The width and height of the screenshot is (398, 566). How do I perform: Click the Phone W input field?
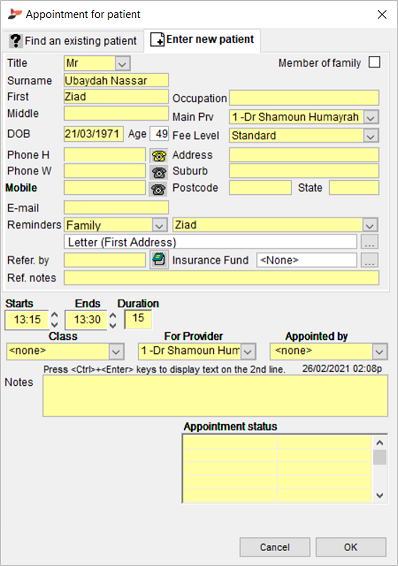(x=105, y=171)
